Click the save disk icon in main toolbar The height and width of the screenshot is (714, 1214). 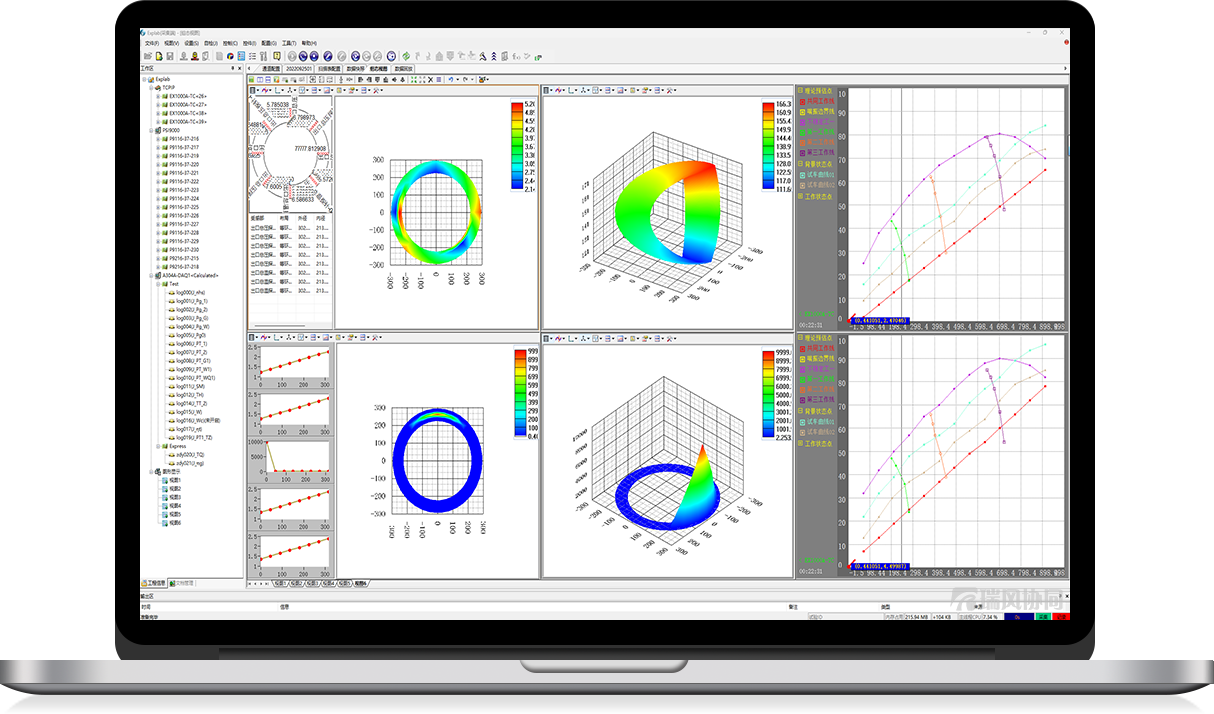pyautogui.click(x=171, y=56)
